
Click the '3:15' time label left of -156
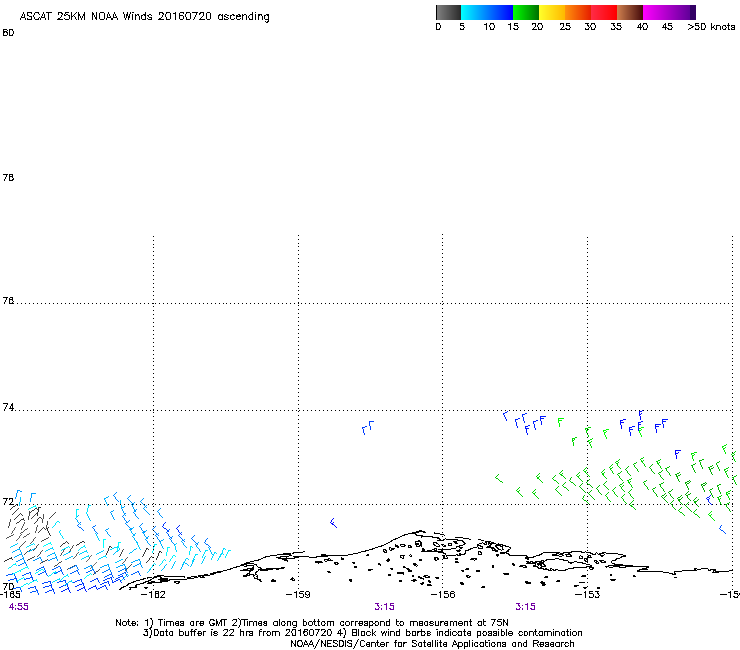tap(384, 607)
